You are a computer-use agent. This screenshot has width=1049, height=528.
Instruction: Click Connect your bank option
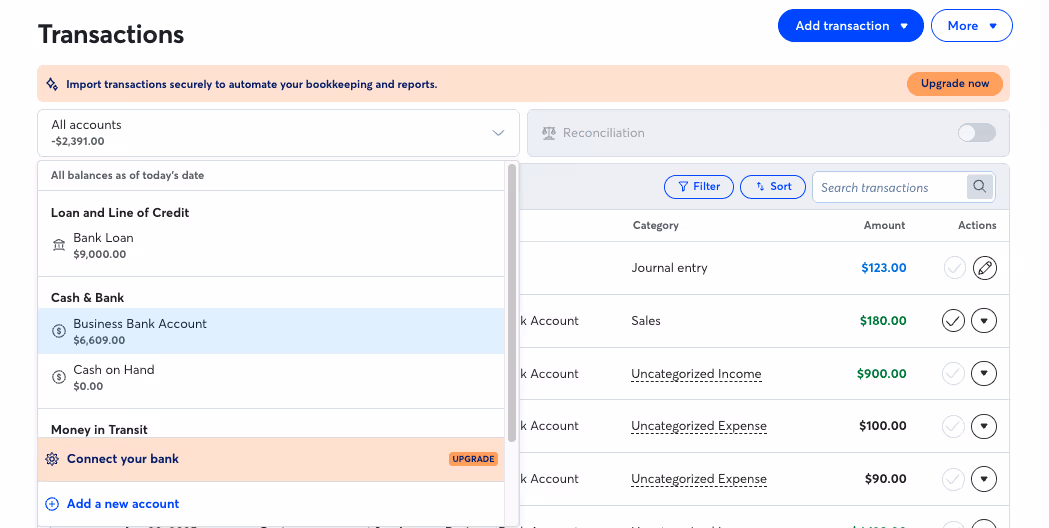[x=271, y=459]
